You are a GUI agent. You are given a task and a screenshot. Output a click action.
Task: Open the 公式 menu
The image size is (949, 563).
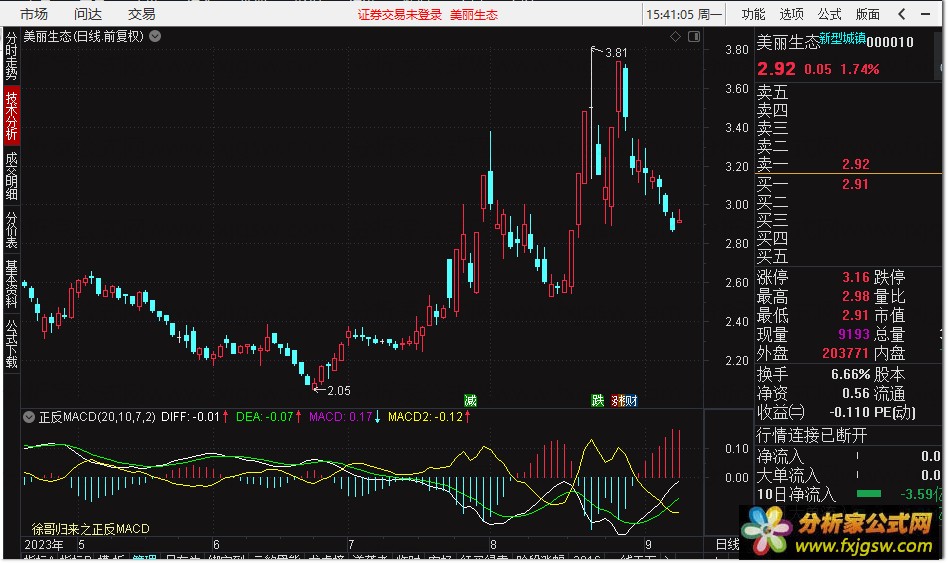coord(830,14)
